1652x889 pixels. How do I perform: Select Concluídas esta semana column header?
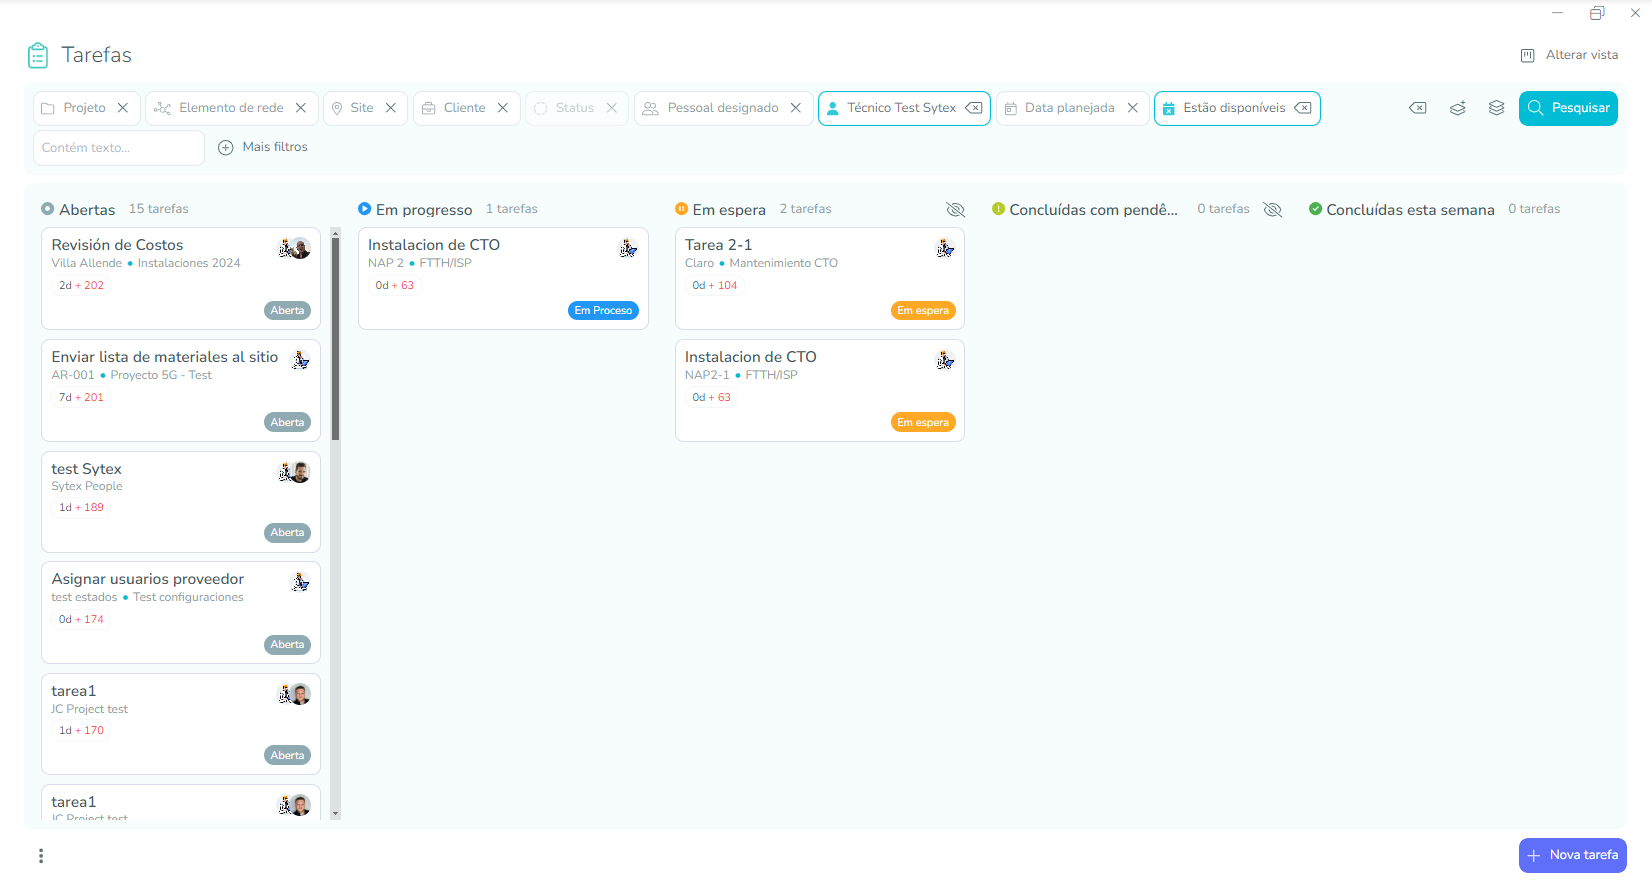point(1402,210)
